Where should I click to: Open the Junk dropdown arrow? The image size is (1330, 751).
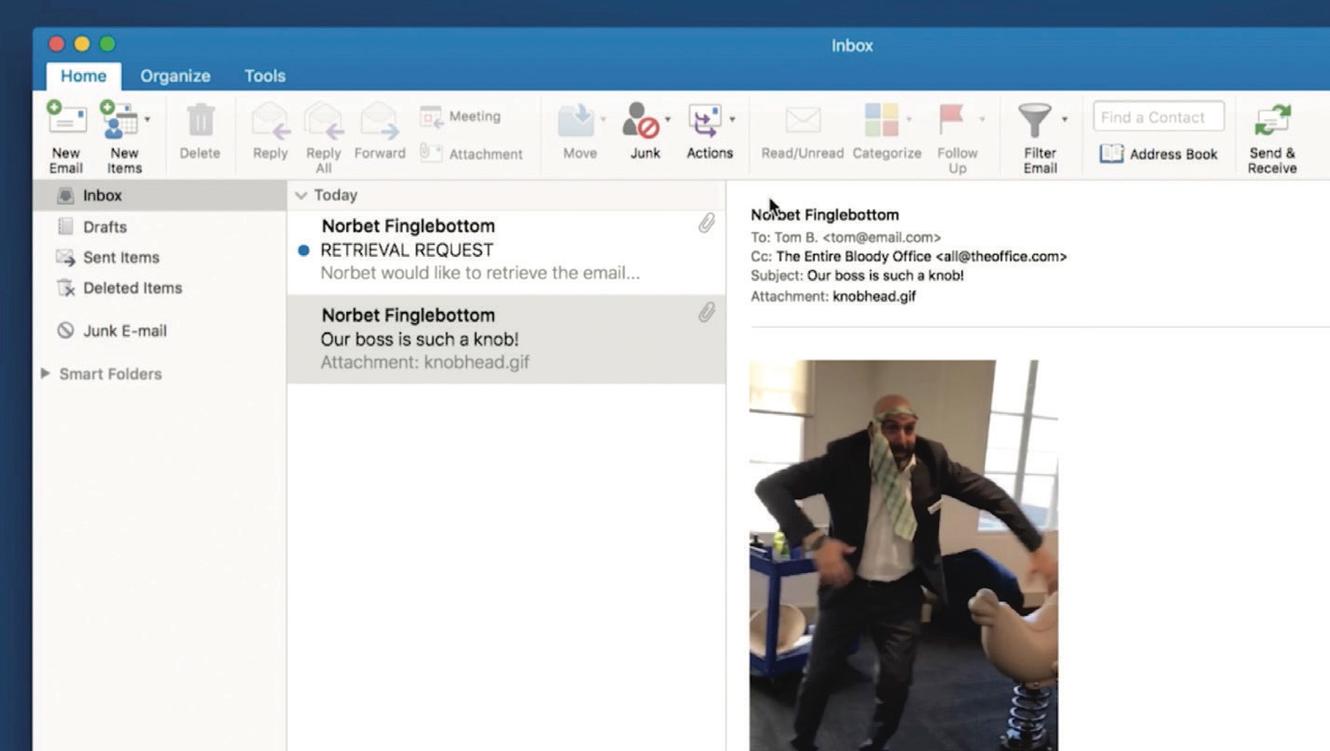(x=667, y=120)
